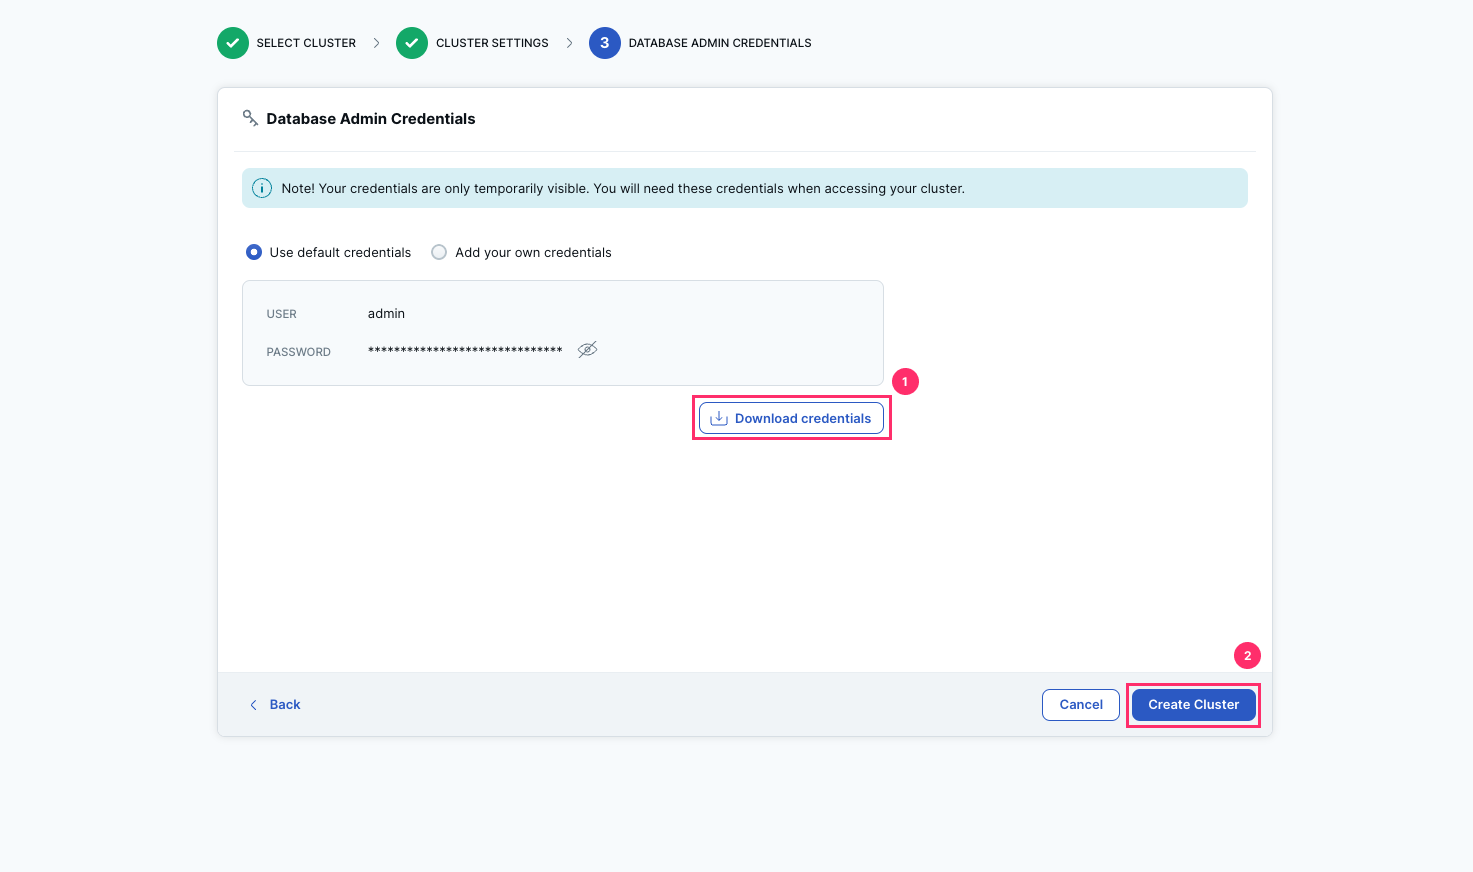Screen dimensions: 1473x872
Task: Click the key icon beside Database Admin Credentials
Action: (x=249, y=117)
